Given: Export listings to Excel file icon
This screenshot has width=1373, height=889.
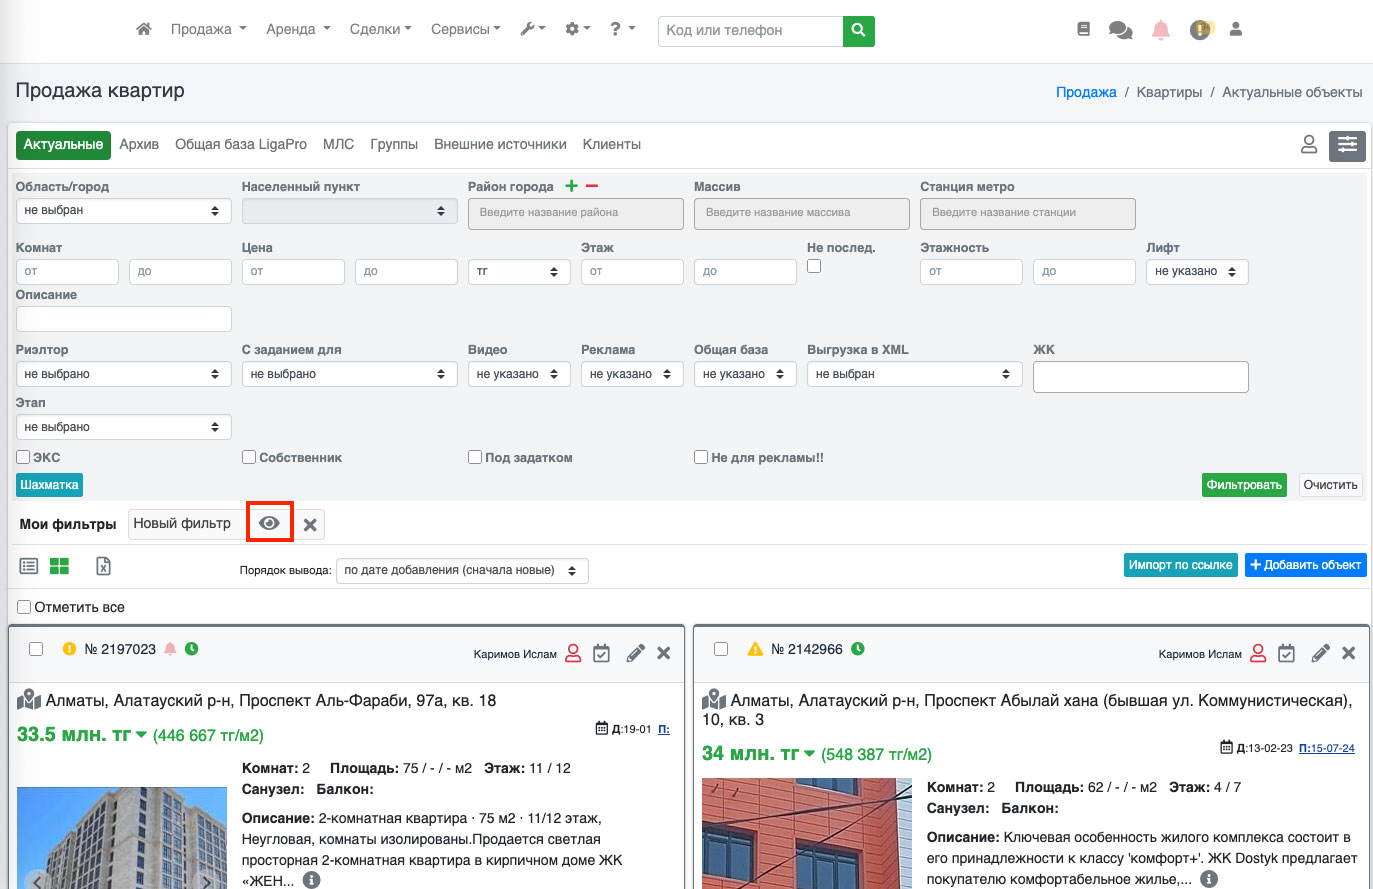Looking at the screenshot, I should 103,566.
